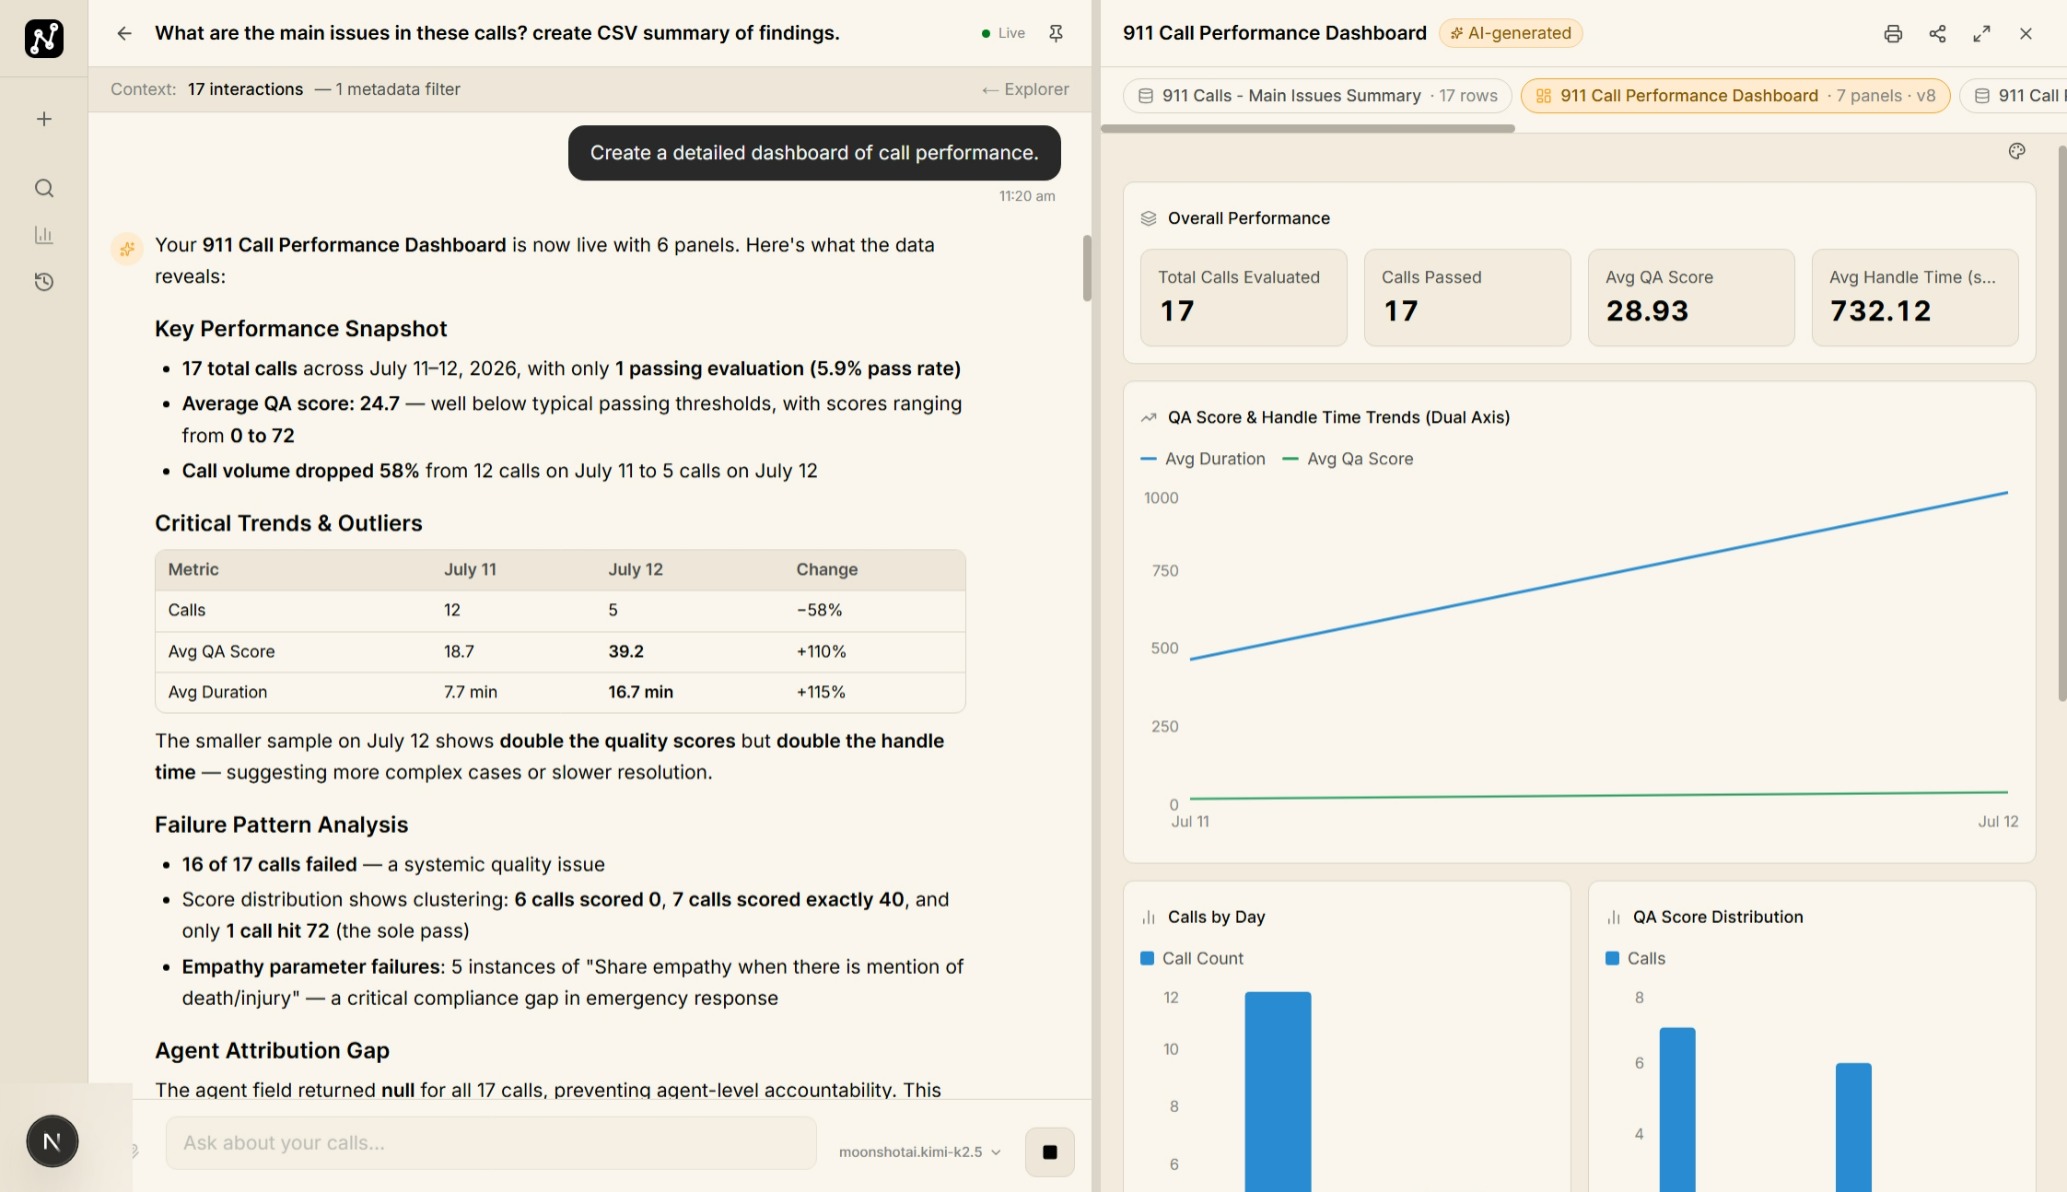This screenshot has height=1192, width=2067.
Task: Click the 'Create a detailed dashboard' message bubble
Action: (814, 153)
